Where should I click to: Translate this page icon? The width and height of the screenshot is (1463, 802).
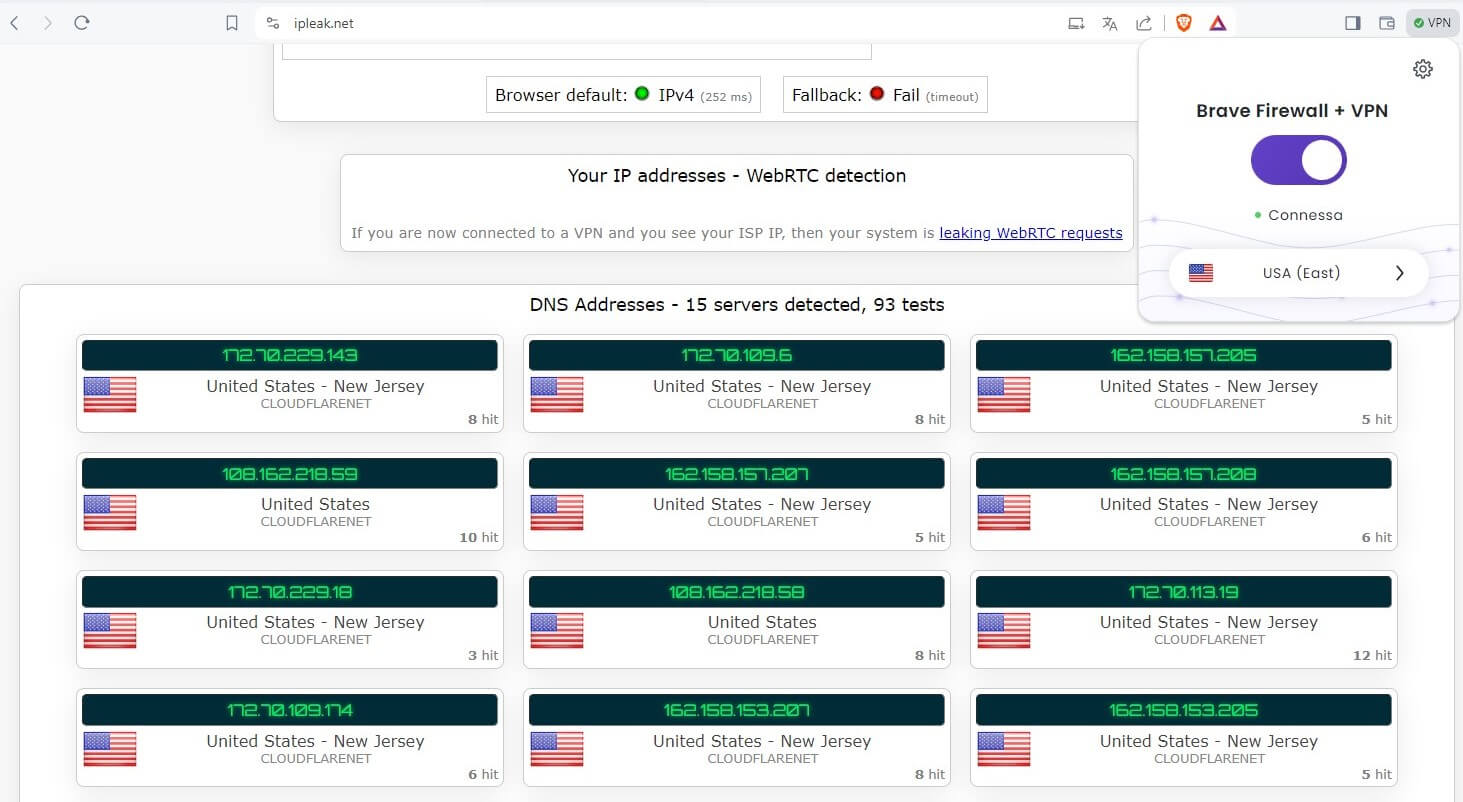coord(1110,23)
